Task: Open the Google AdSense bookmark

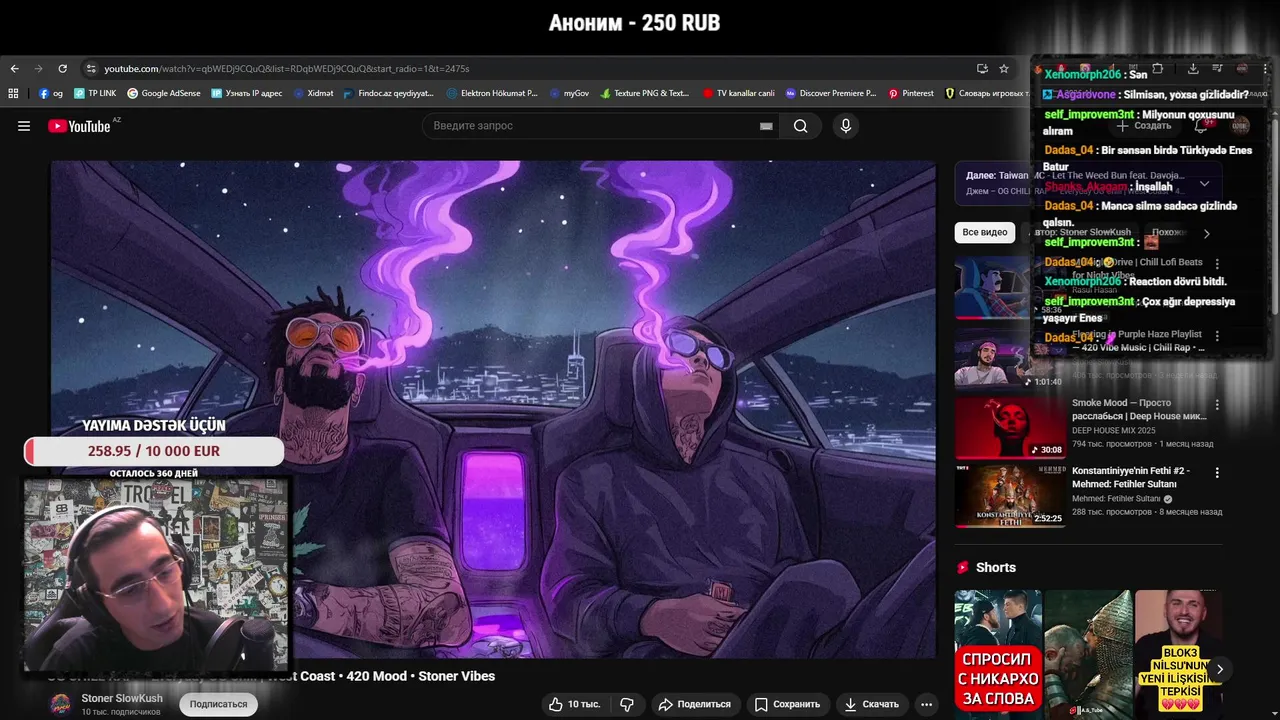Action: (164, 93)
